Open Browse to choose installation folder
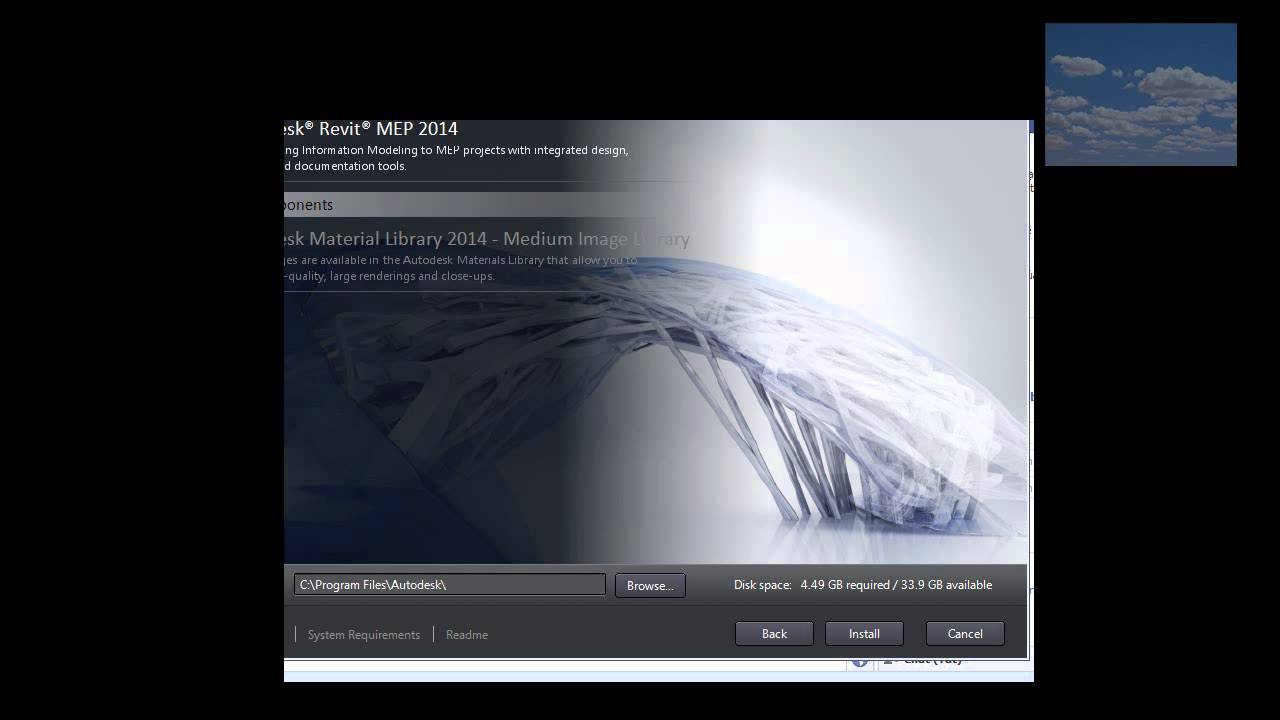 (x=650, y=585)
